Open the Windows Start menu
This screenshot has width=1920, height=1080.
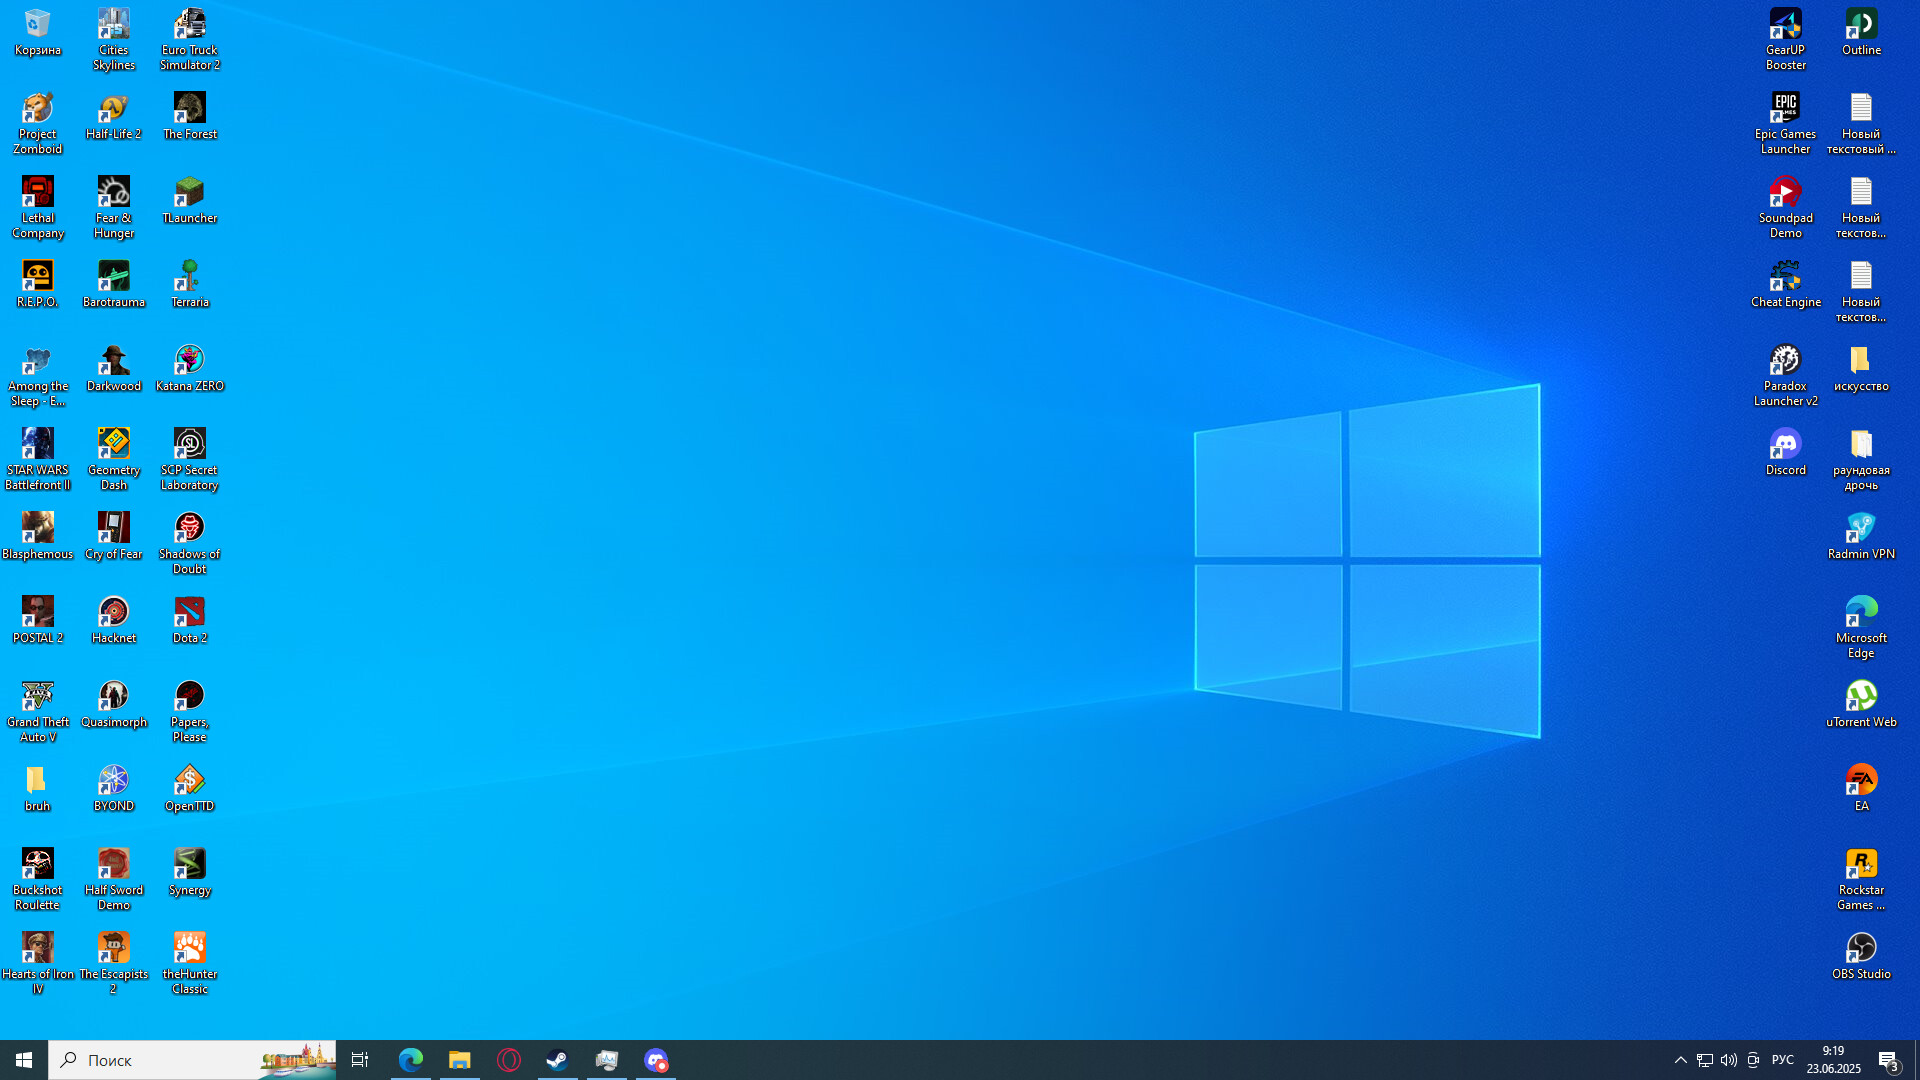pos(24,1060)
